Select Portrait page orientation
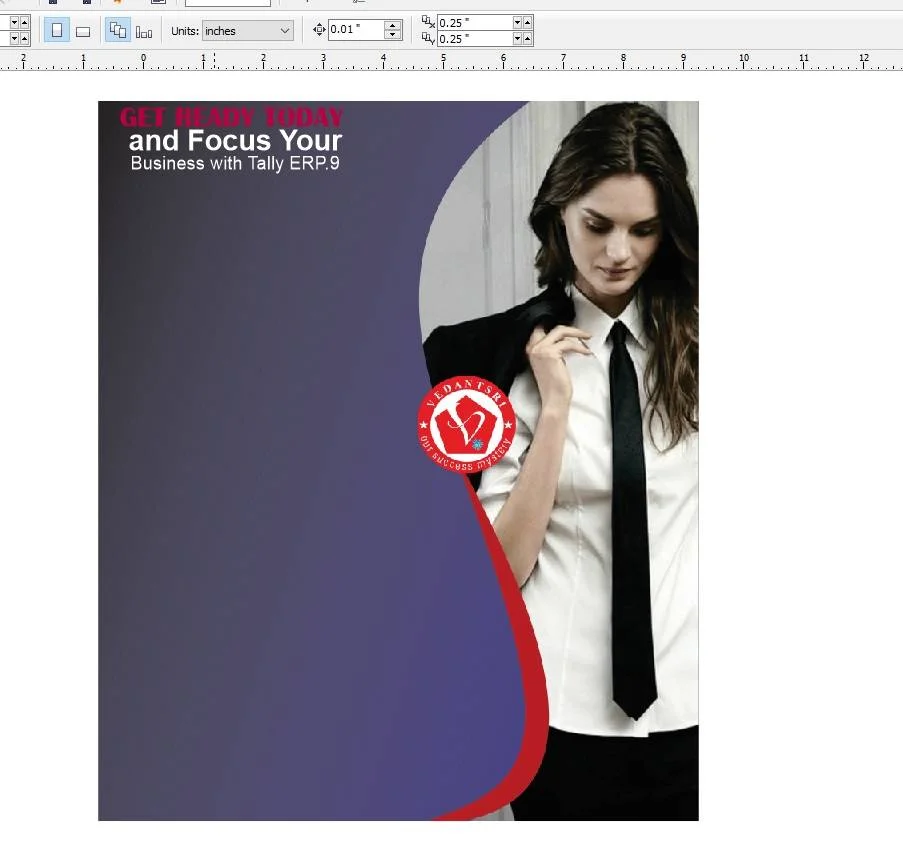The image size is (903, 849). (x=57, y=31)
